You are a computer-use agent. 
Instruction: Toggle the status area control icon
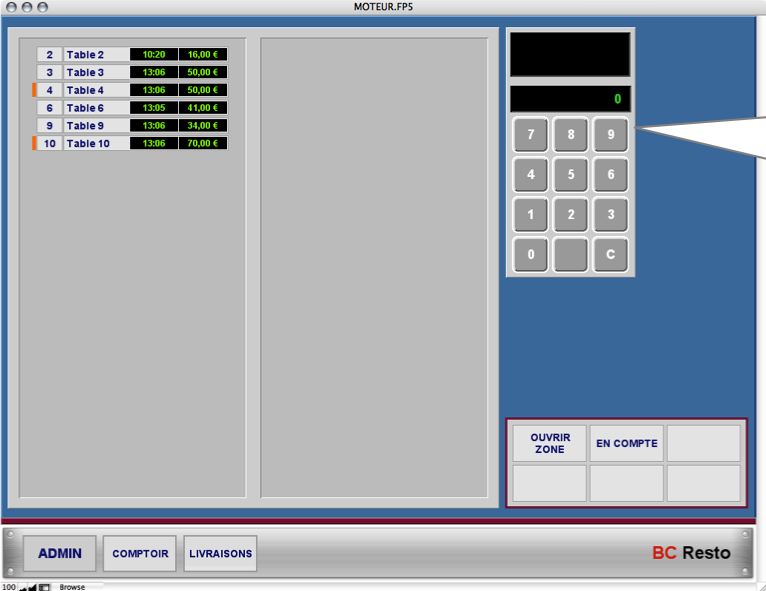tap(44, 588)
